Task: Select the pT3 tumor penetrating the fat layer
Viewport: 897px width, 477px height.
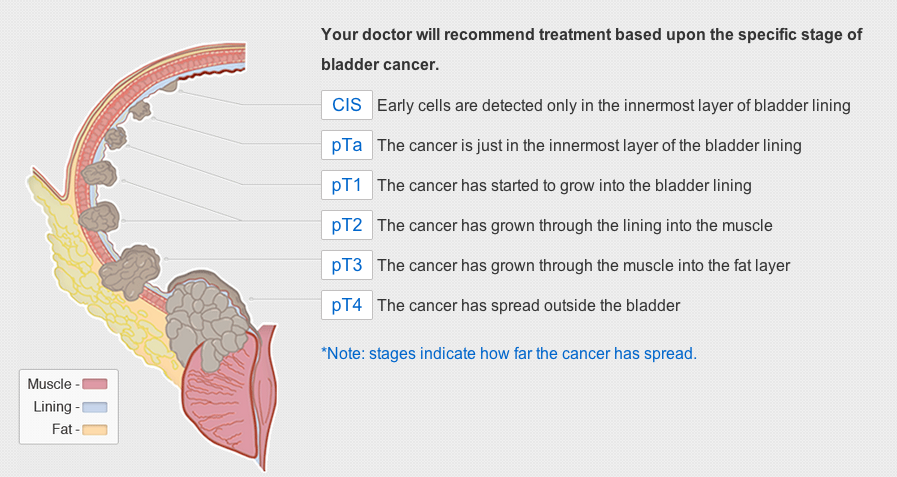Action: coord(130,272)
